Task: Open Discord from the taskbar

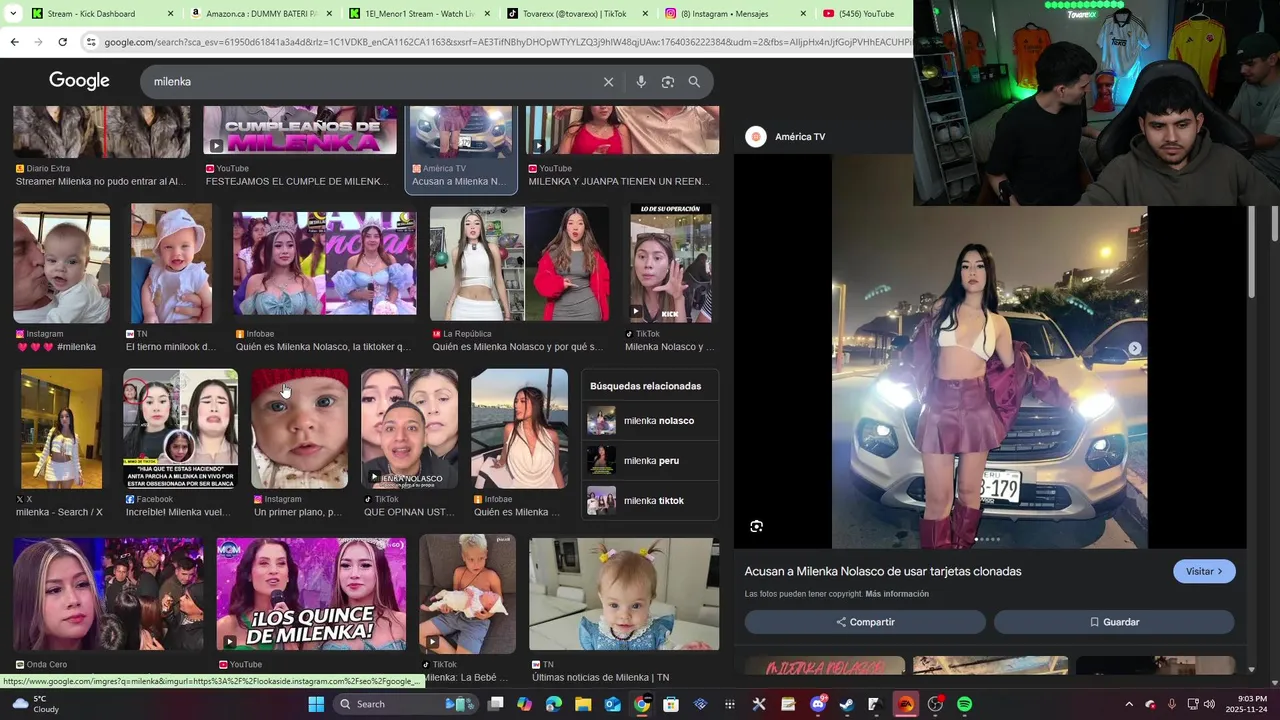Action: pyautogui.click(x=818, y=704)
